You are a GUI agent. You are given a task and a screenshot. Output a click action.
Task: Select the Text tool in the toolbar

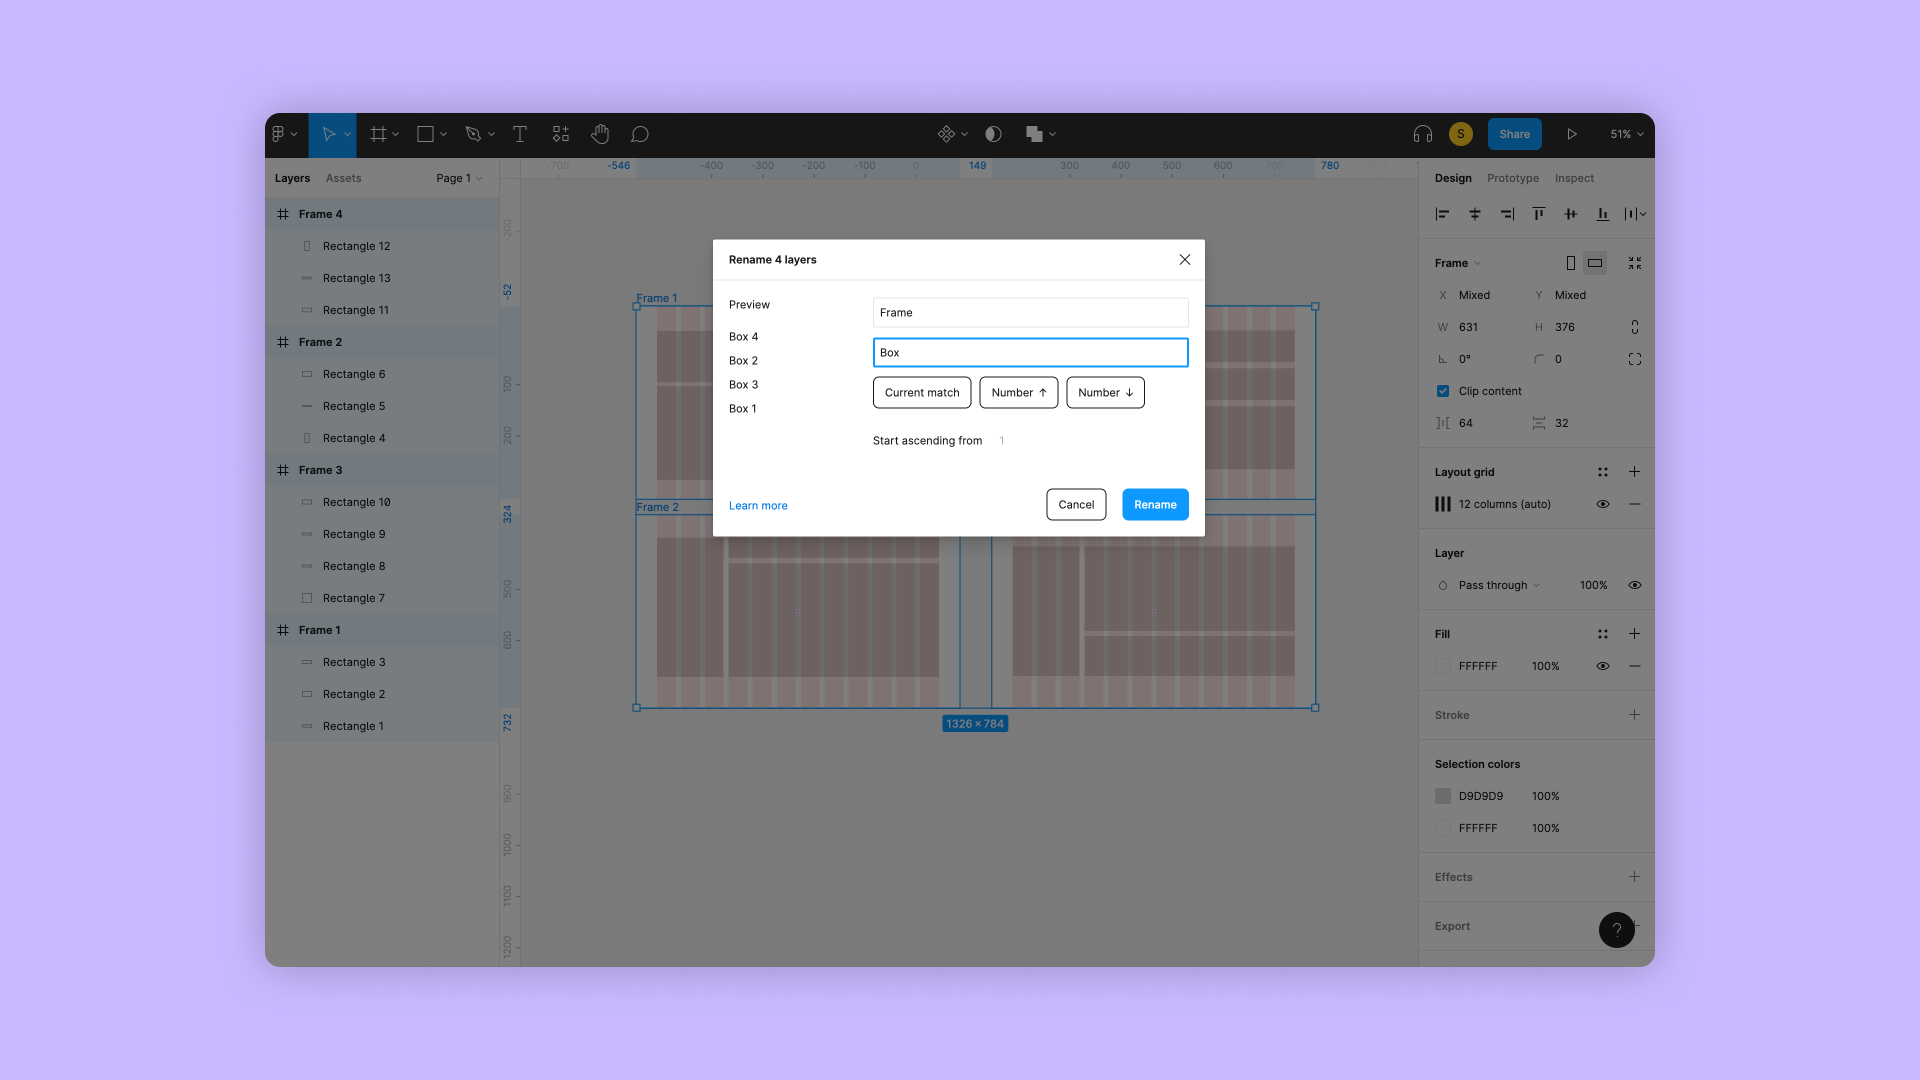520,134
